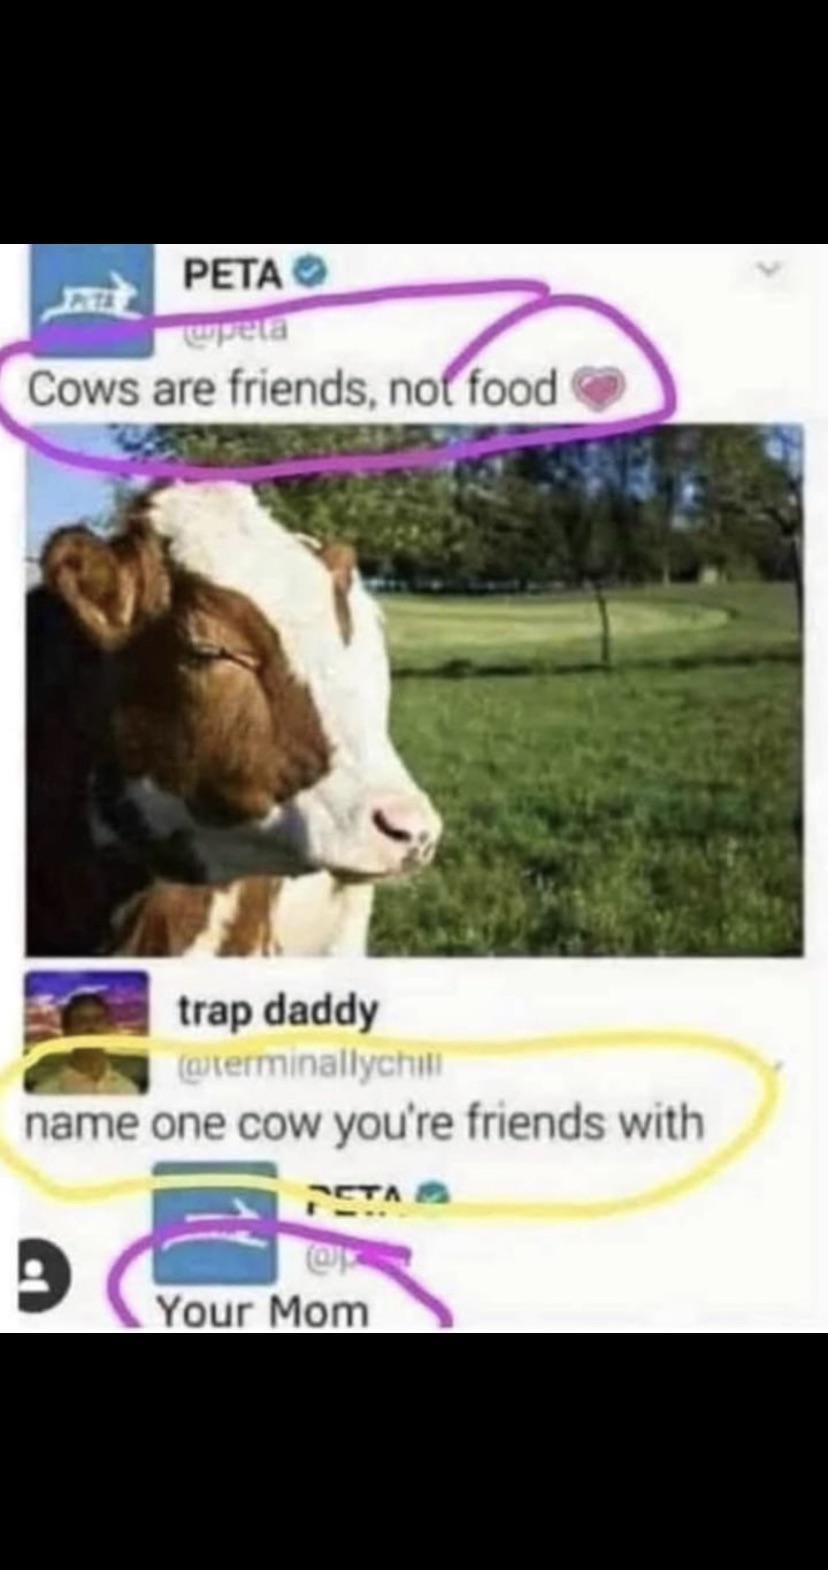Click the PETA display name in first tweet
Viewport: 828px width, 1570px height.
click(231, 273)
